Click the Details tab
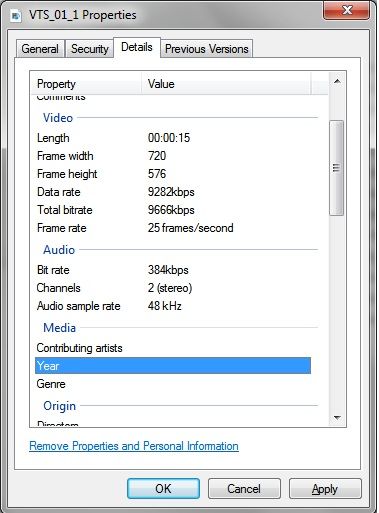The image size is (379, 513). [137, 47]
